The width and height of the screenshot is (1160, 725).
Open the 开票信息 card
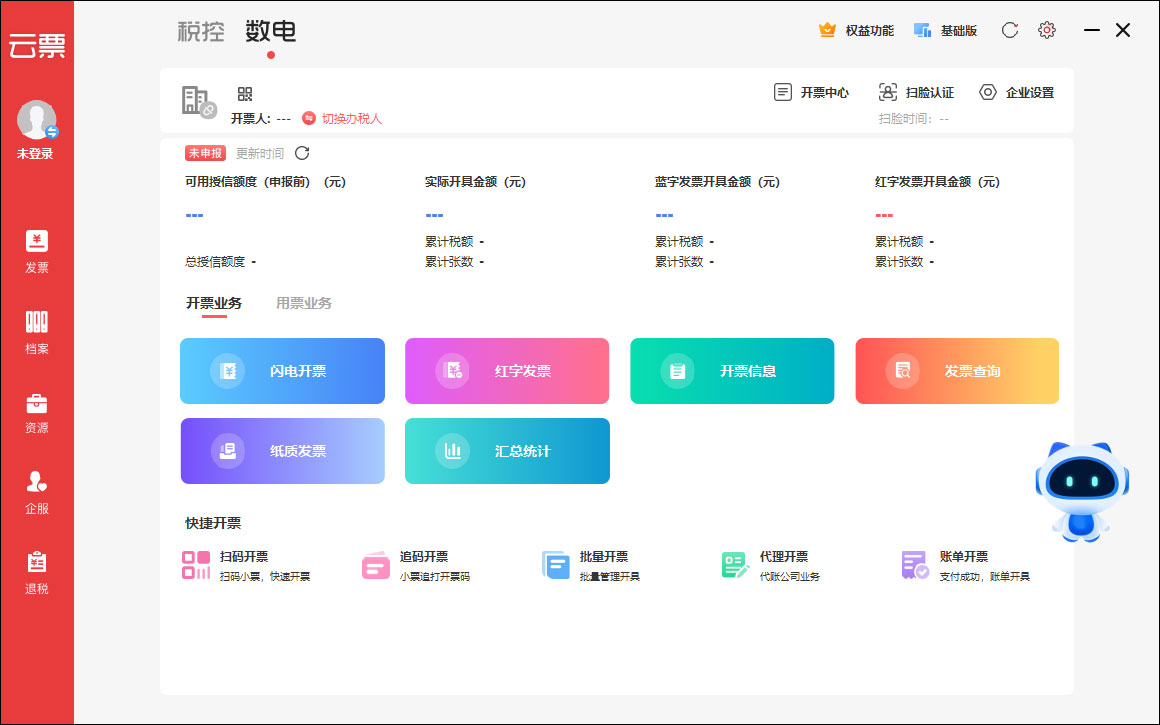pyautogui.click(x=732, y=371)
